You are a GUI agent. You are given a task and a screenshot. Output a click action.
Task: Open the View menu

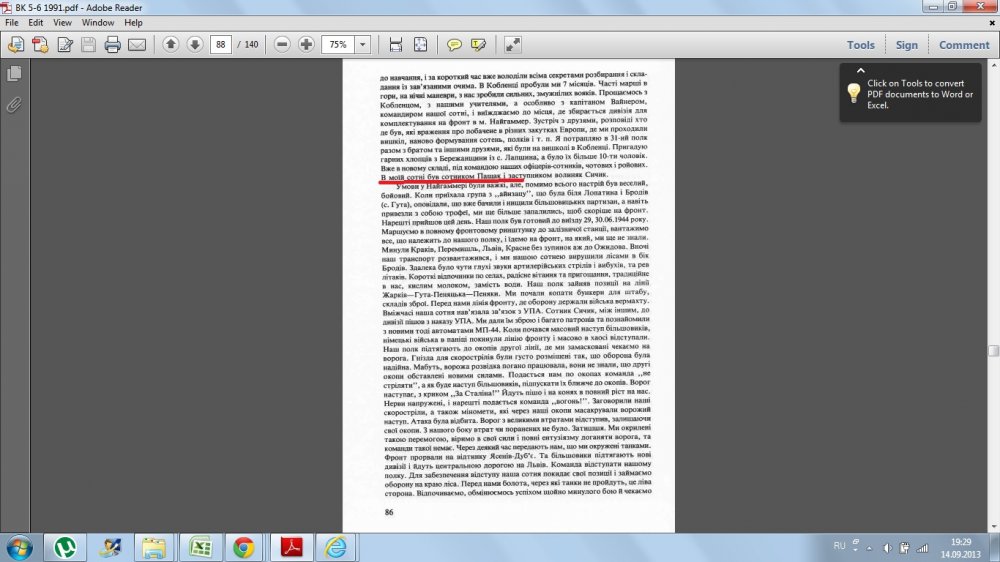[x=62, y=22]
